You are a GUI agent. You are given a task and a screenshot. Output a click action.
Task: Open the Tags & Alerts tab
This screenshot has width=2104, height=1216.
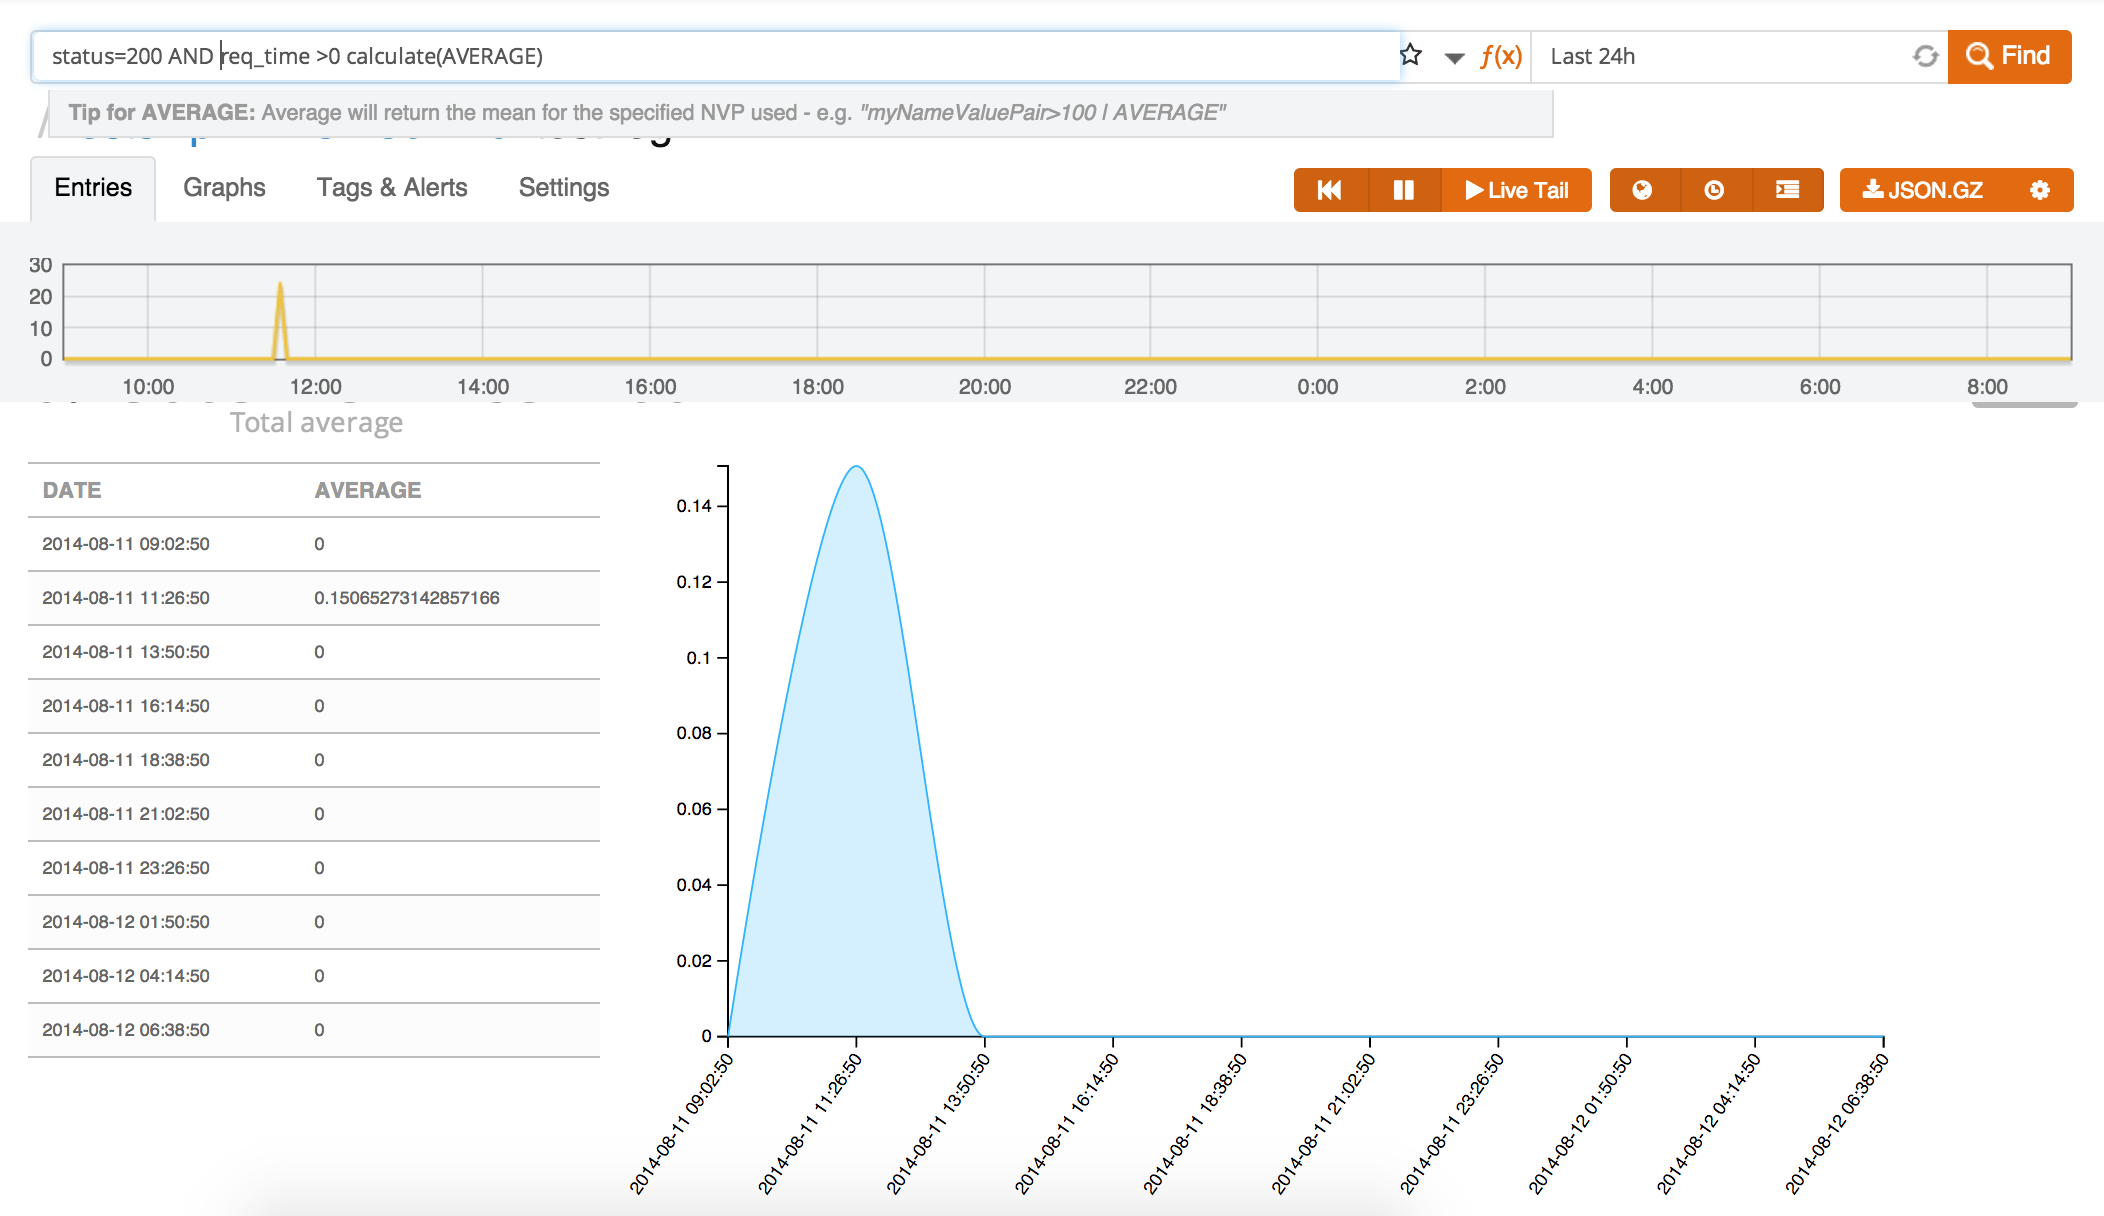click(392, 188)
